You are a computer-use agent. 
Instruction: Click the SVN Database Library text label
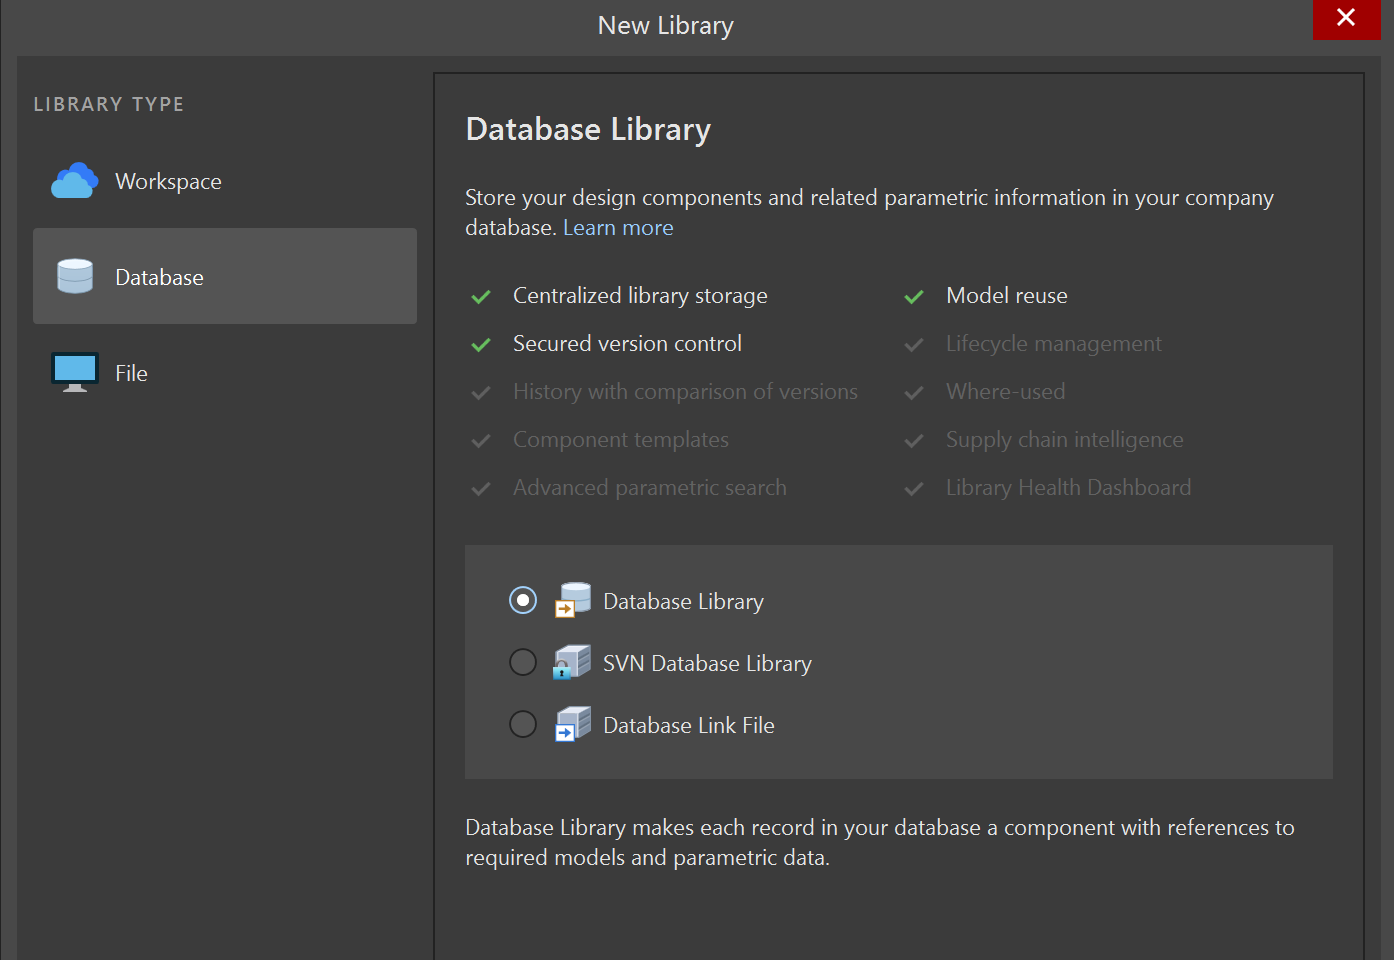tap(707, 664)
